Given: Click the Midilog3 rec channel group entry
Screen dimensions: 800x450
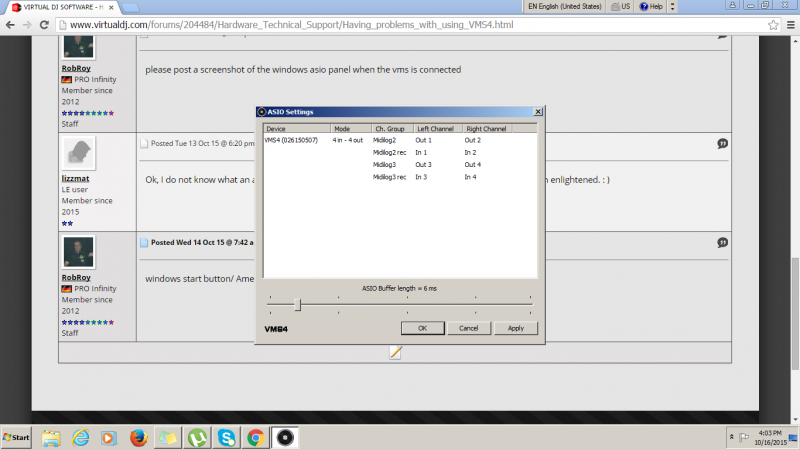Looking at the screenshot, I should [x=389, y=177].
